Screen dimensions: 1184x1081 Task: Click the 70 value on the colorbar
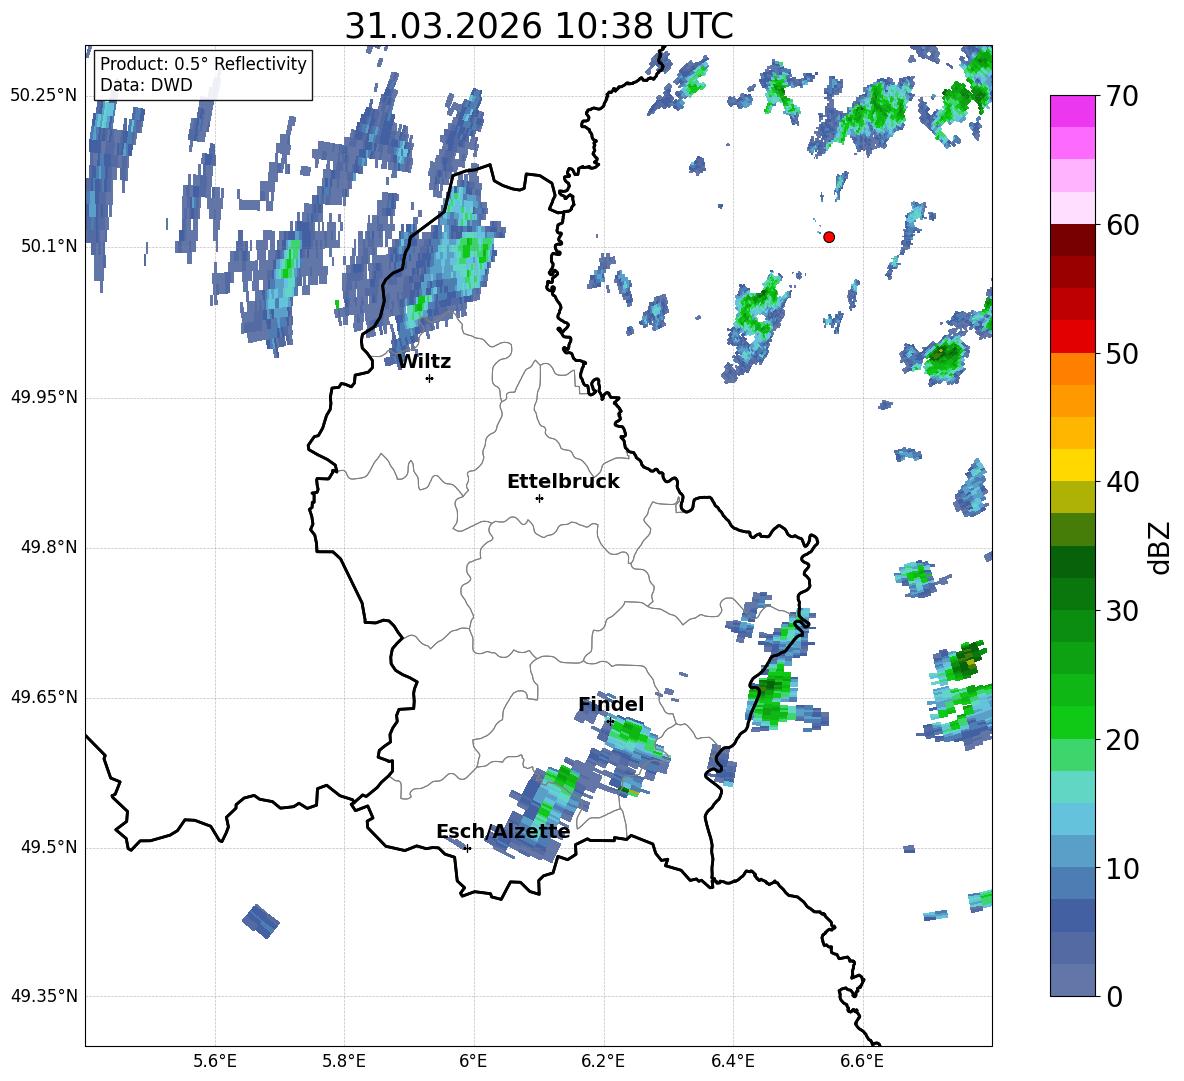(x=1121, y=97)
